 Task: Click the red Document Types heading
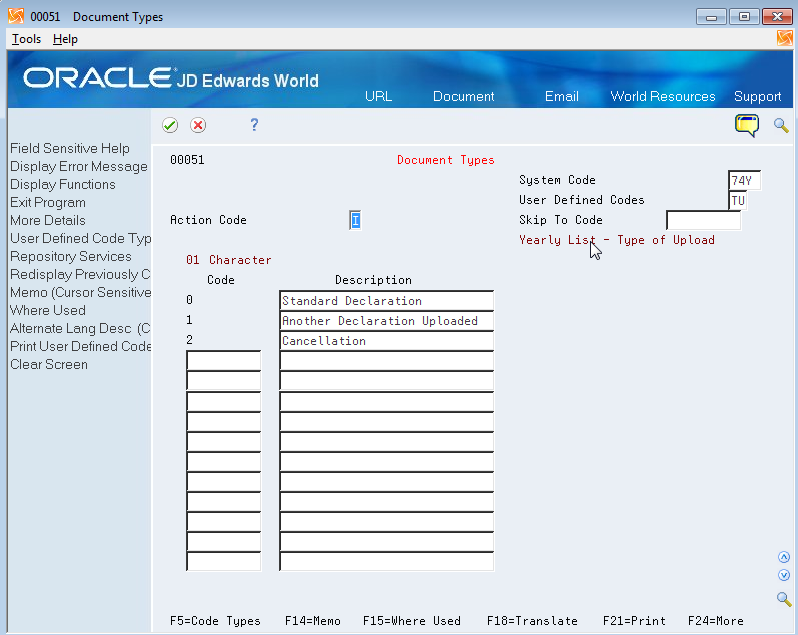click(445, 160)
